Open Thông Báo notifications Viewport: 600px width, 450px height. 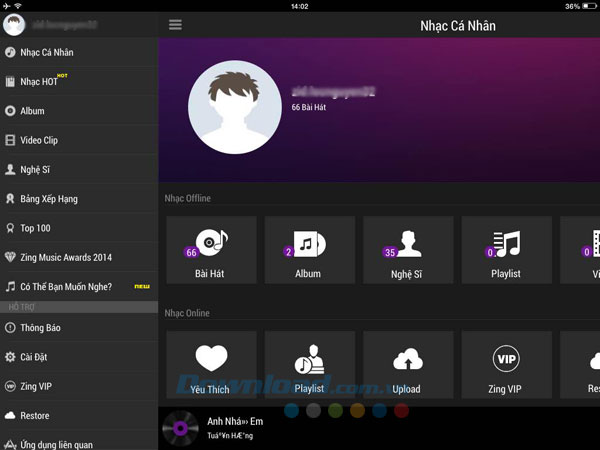pos(79,328)
